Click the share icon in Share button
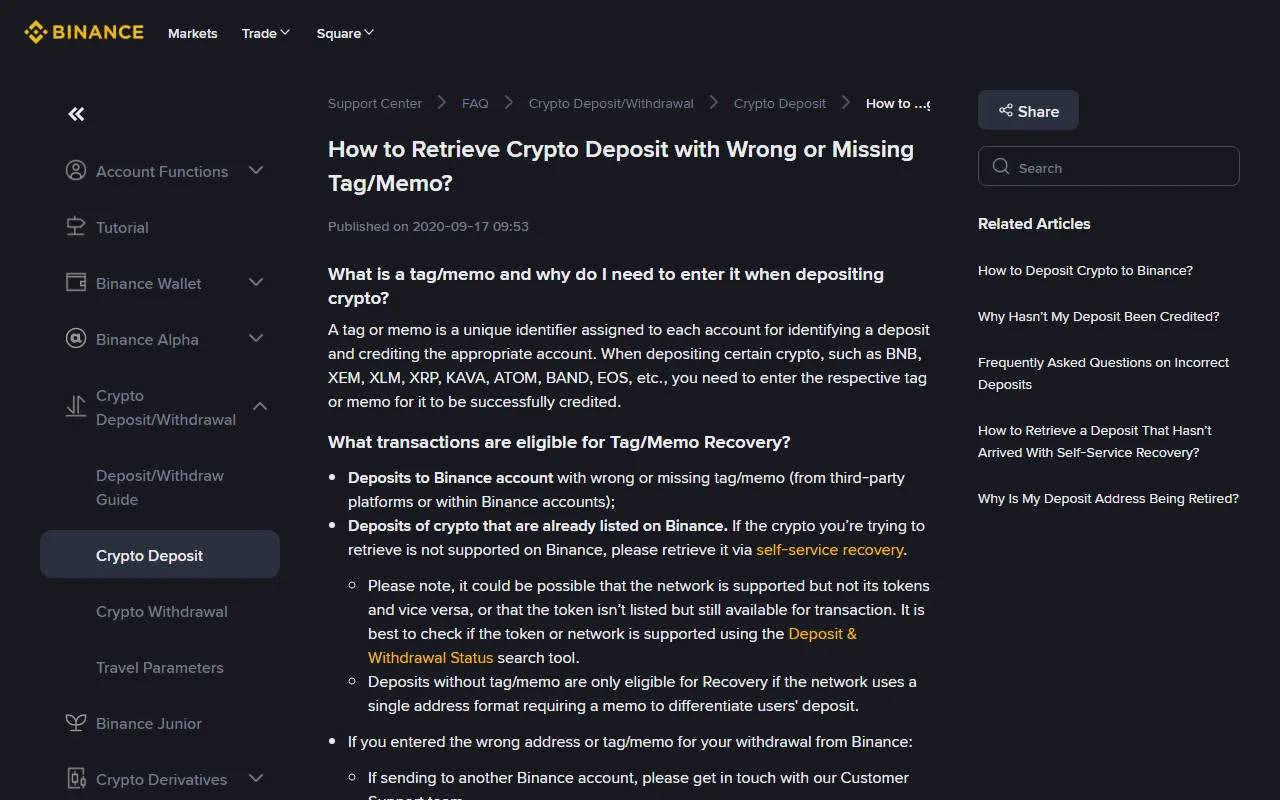Image resolution: width=1280 pixels, height=800 pixels. (1006, 111)
